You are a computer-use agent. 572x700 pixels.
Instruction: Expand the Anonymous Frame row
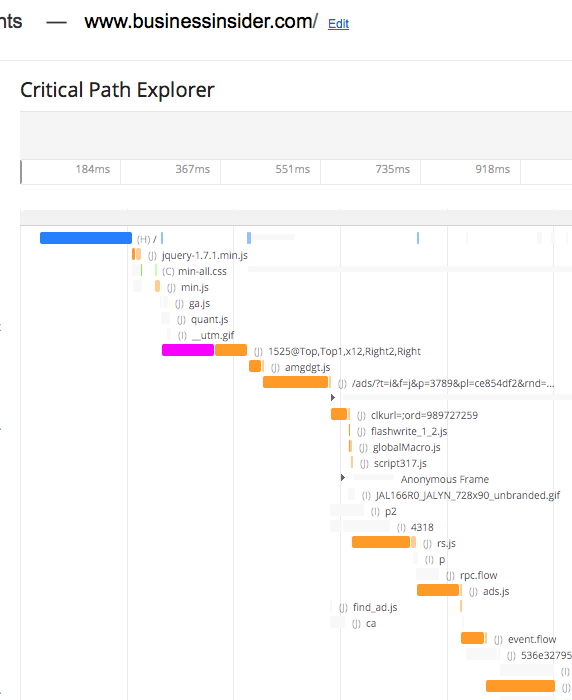342,478
